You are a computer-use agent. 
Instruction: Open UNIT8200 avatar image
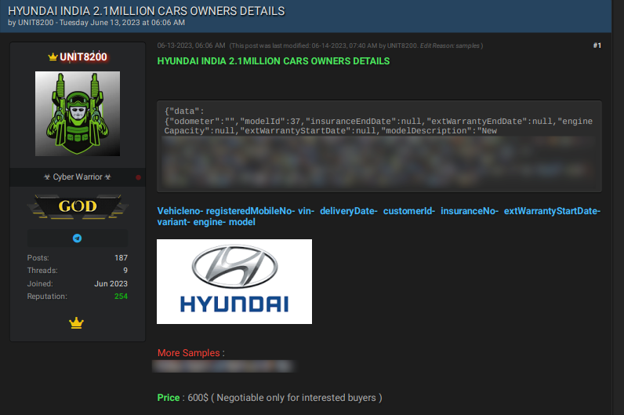pyautogui.click(x=78, y=113)
